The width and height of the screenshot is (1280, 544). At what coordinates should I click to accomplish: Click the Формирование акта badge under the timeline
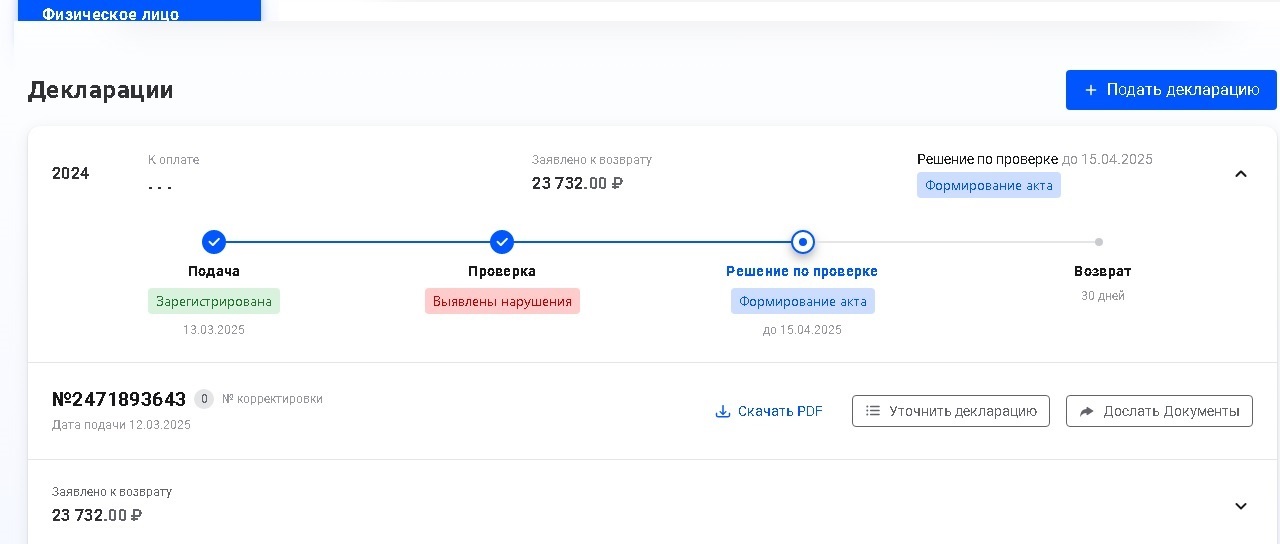(x=803, y=301)
